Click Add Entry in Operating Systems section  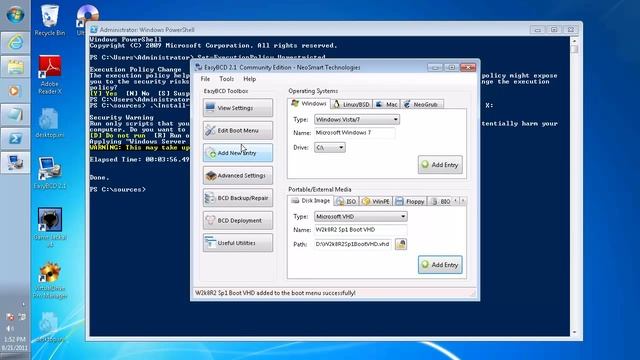tap(440, 164)
